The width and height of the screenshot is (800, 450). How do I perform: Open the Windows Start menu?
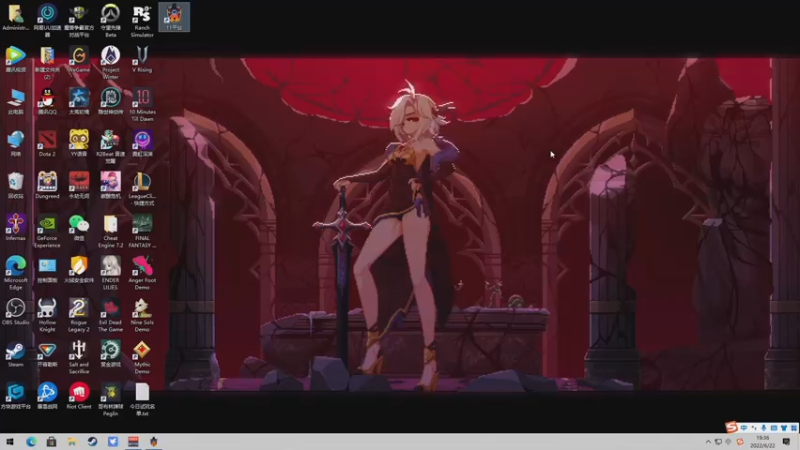10,442
